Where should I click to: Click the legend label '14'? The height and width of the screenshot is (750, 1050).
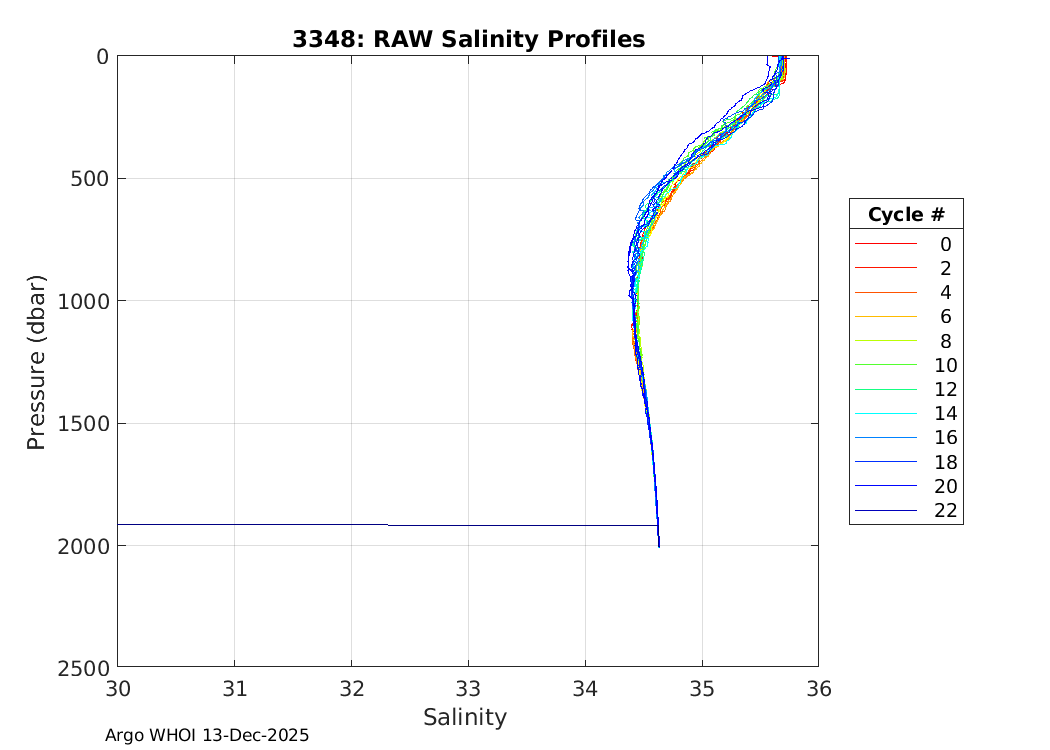click(x=945, y=413)
